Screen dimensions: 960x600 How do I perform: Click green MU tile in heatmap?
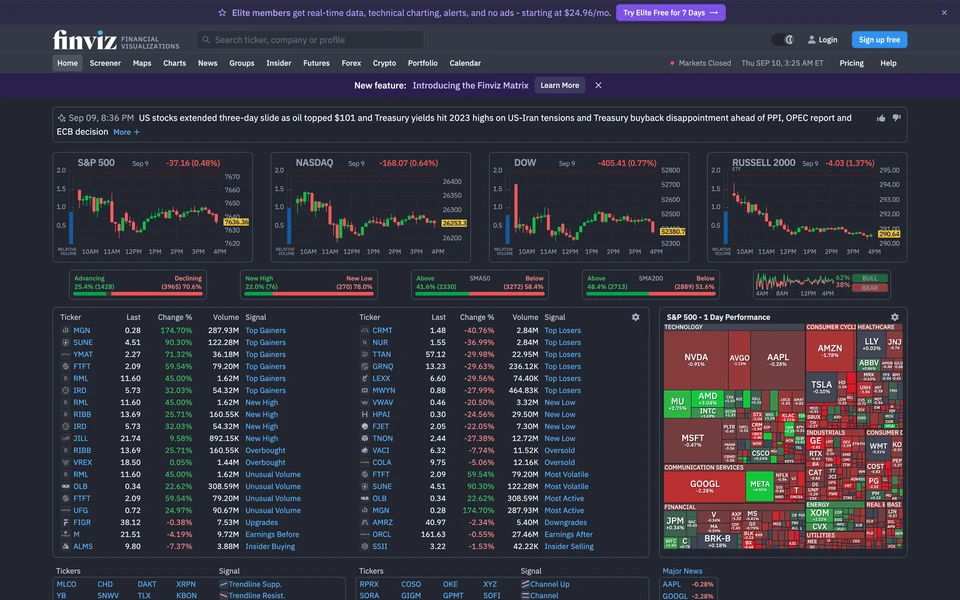pyautogui.click(x=677, y=404)
